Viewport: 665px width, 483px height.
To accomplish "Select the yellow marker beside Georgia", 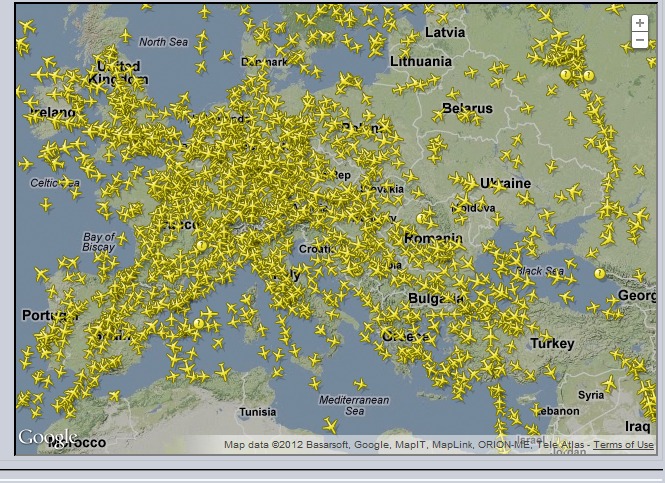I will pyautogui.click(x=600, y=273).
